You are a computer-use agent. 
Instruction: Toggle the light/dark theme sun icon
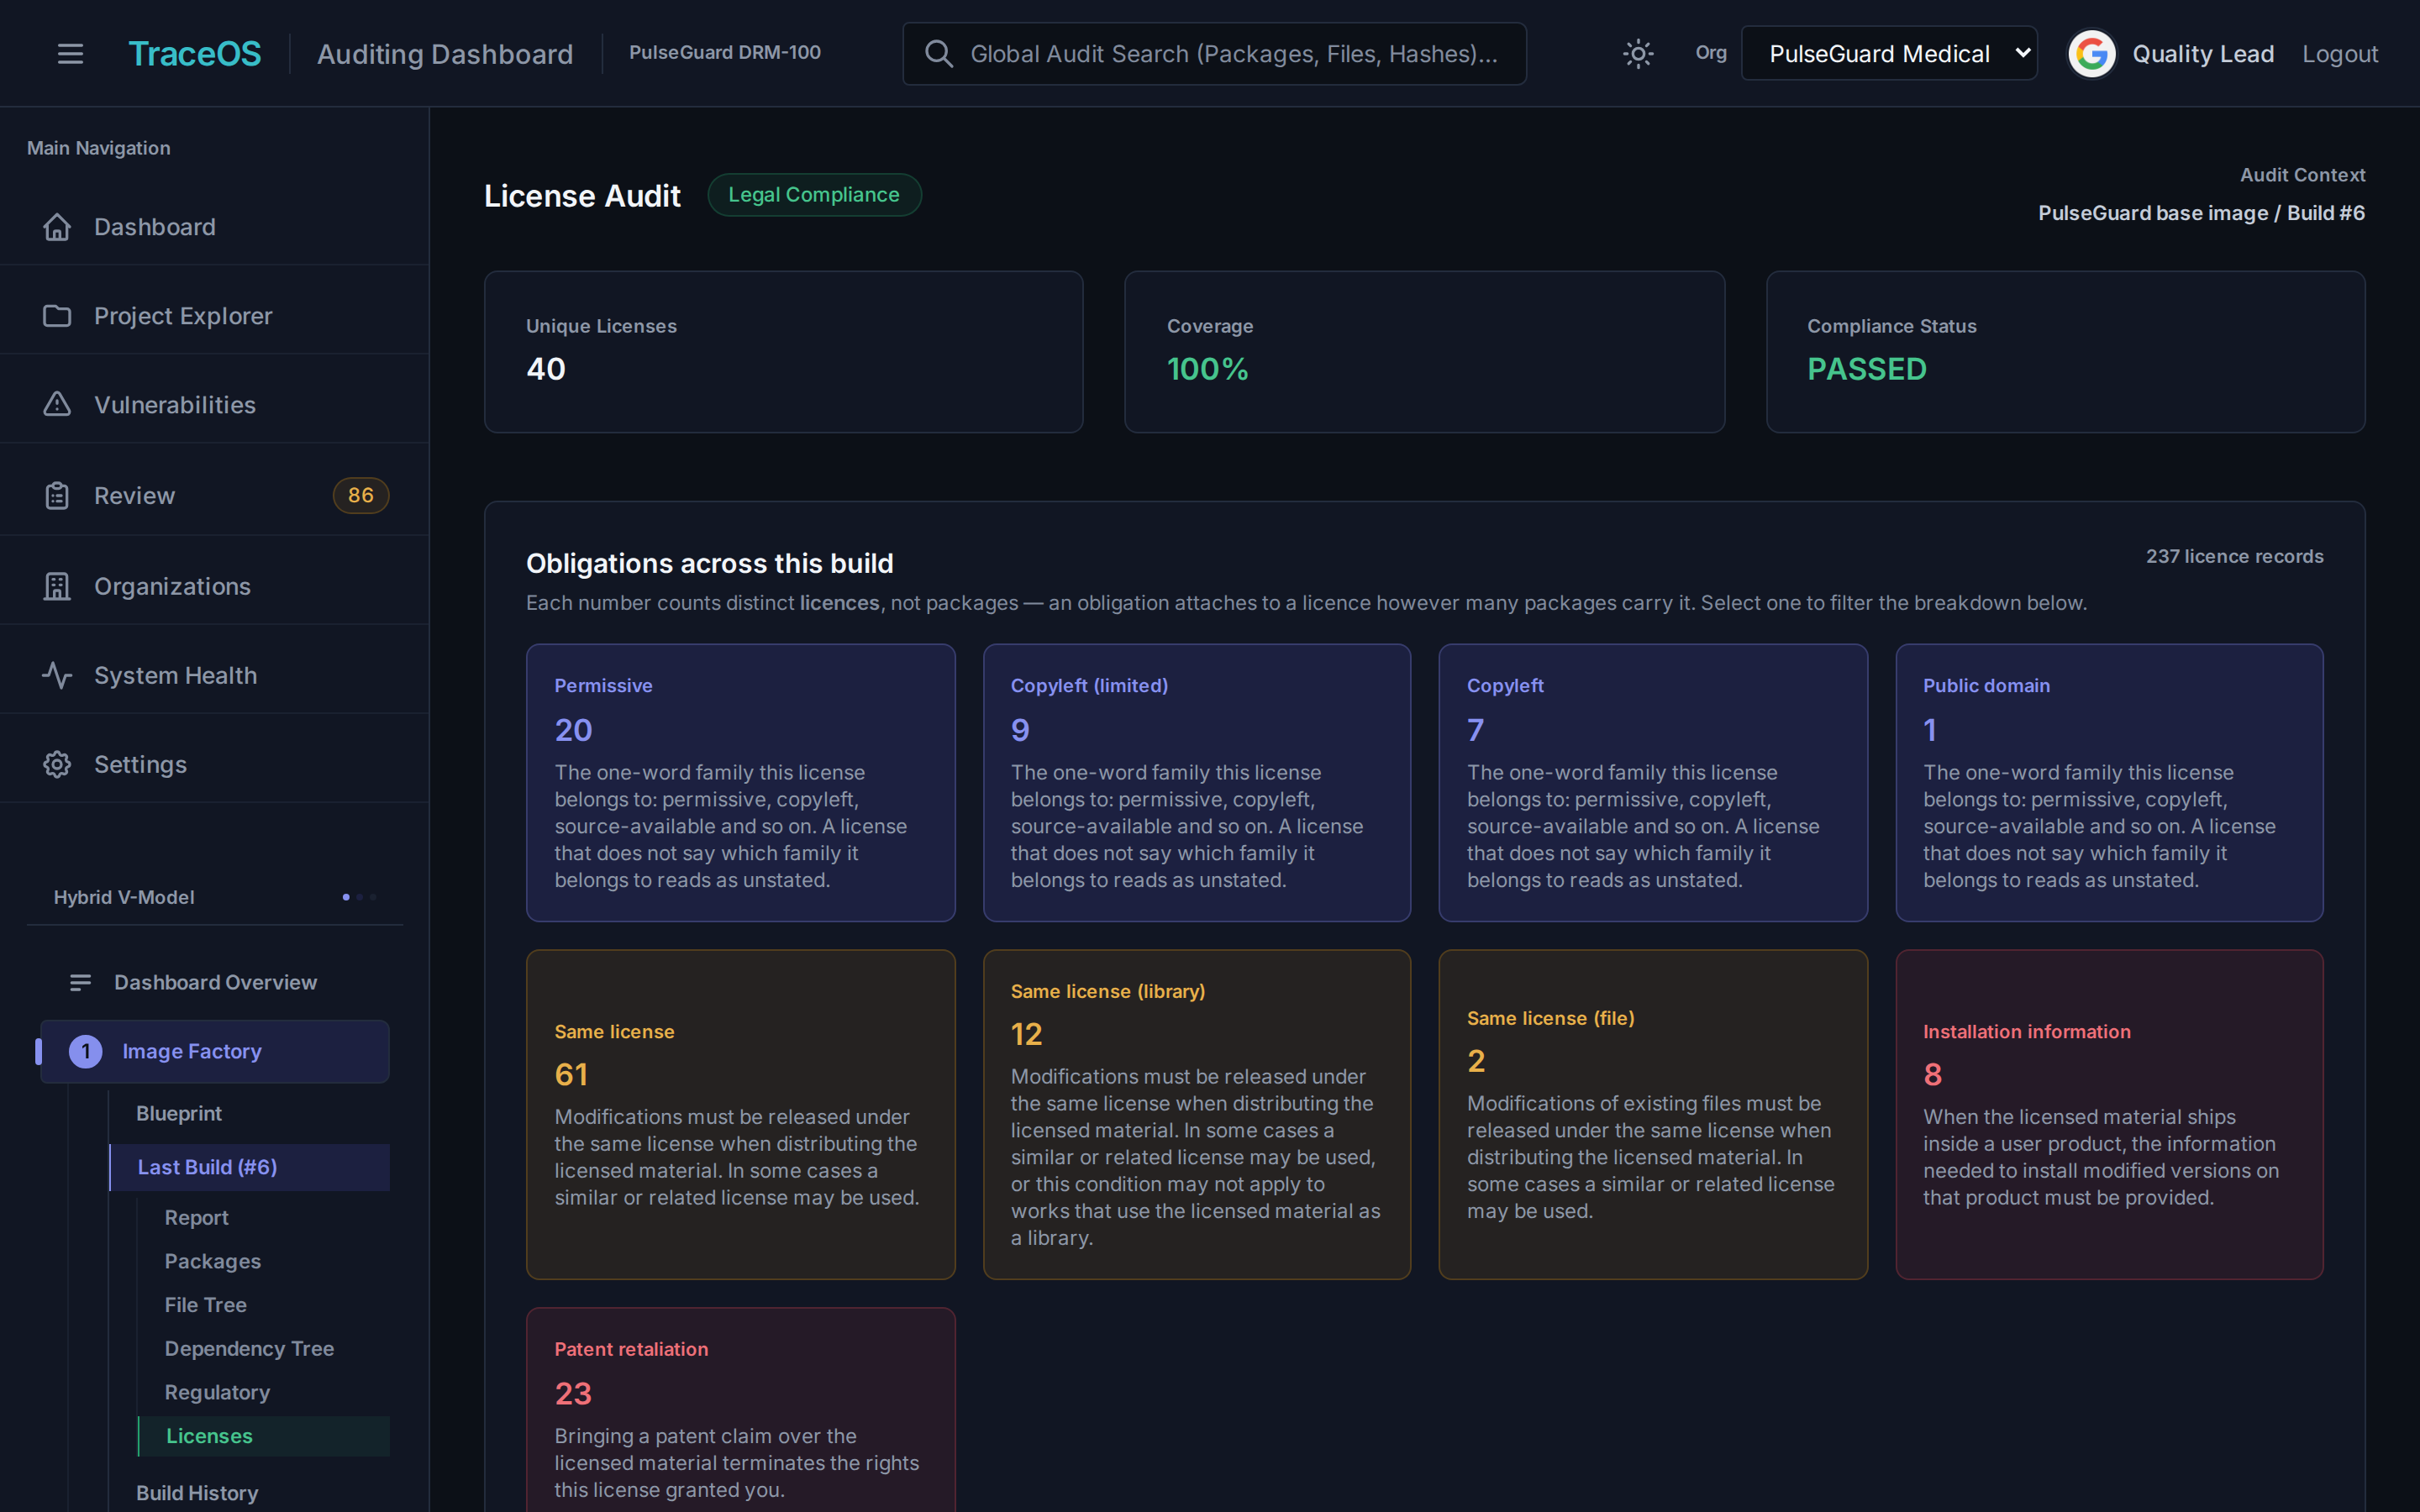coord(1637,54)
